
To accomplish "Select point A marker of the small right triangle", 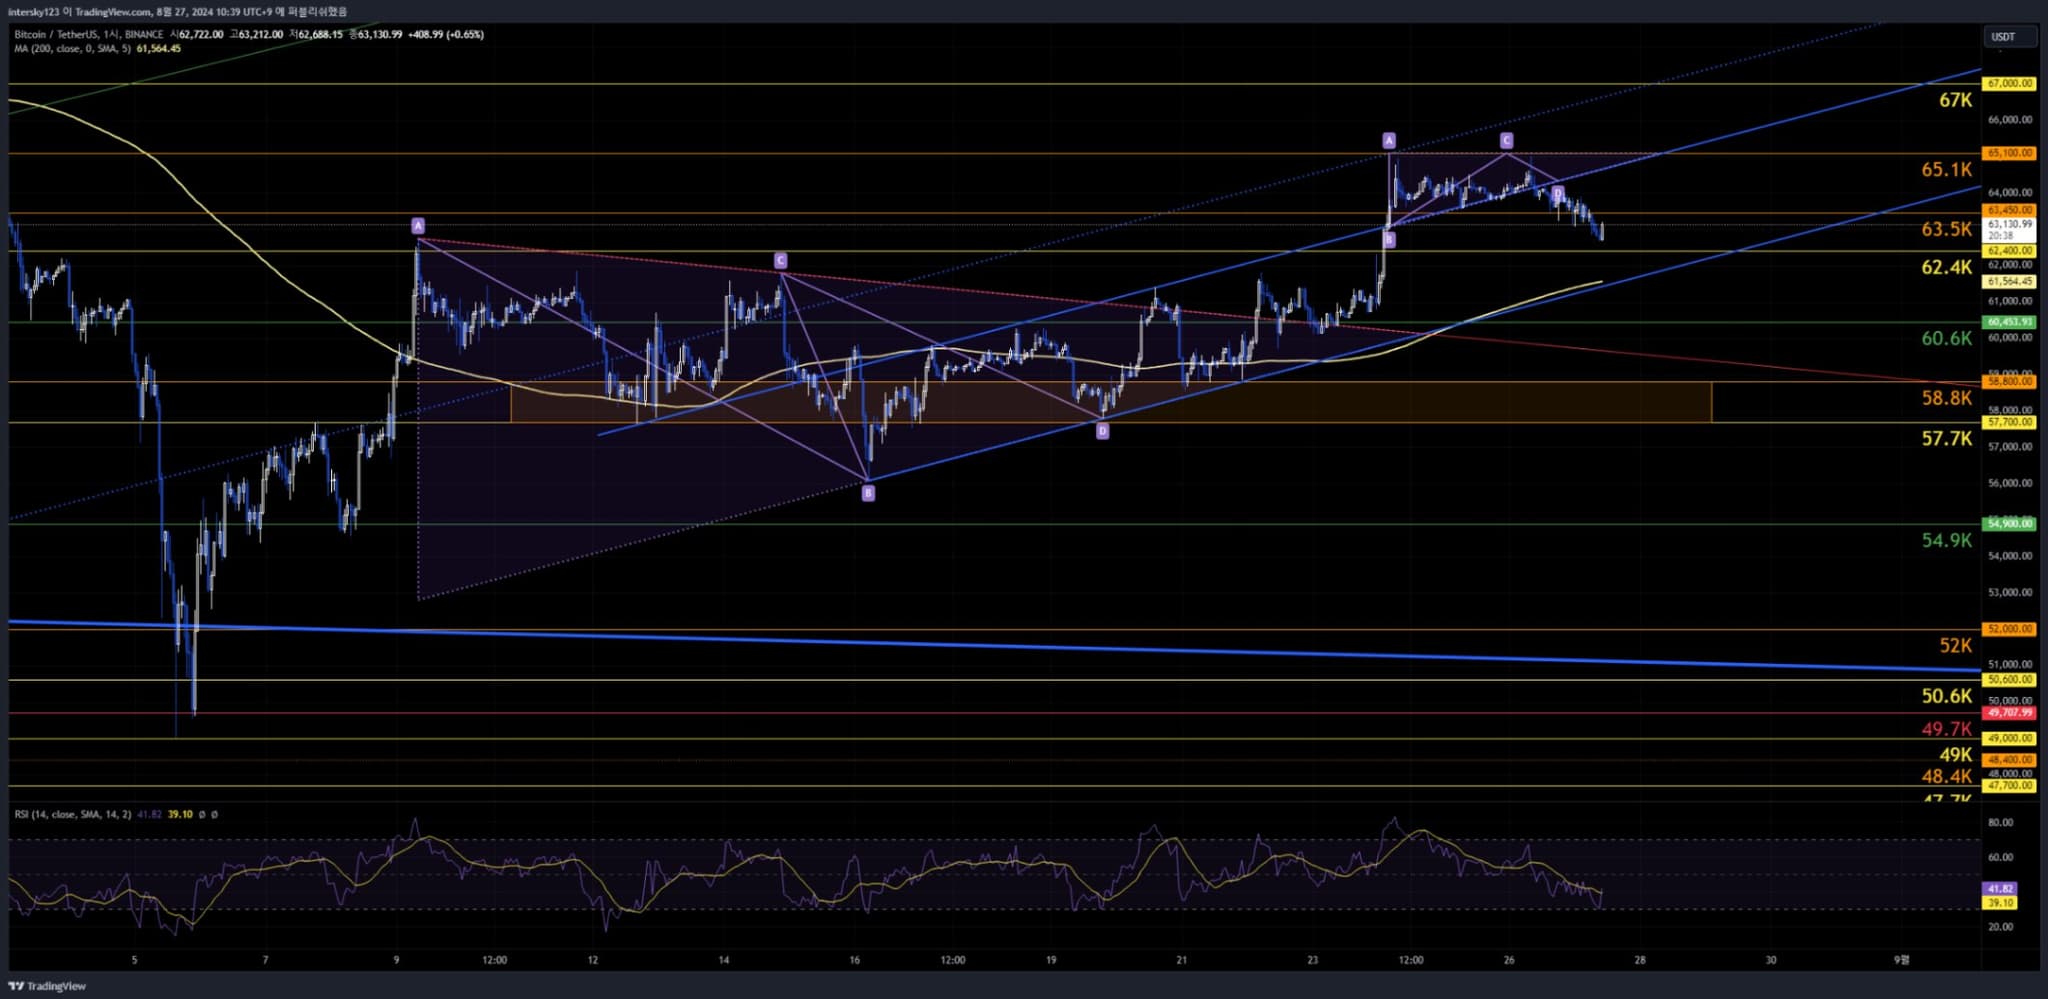I will [x=1389, y=141].
